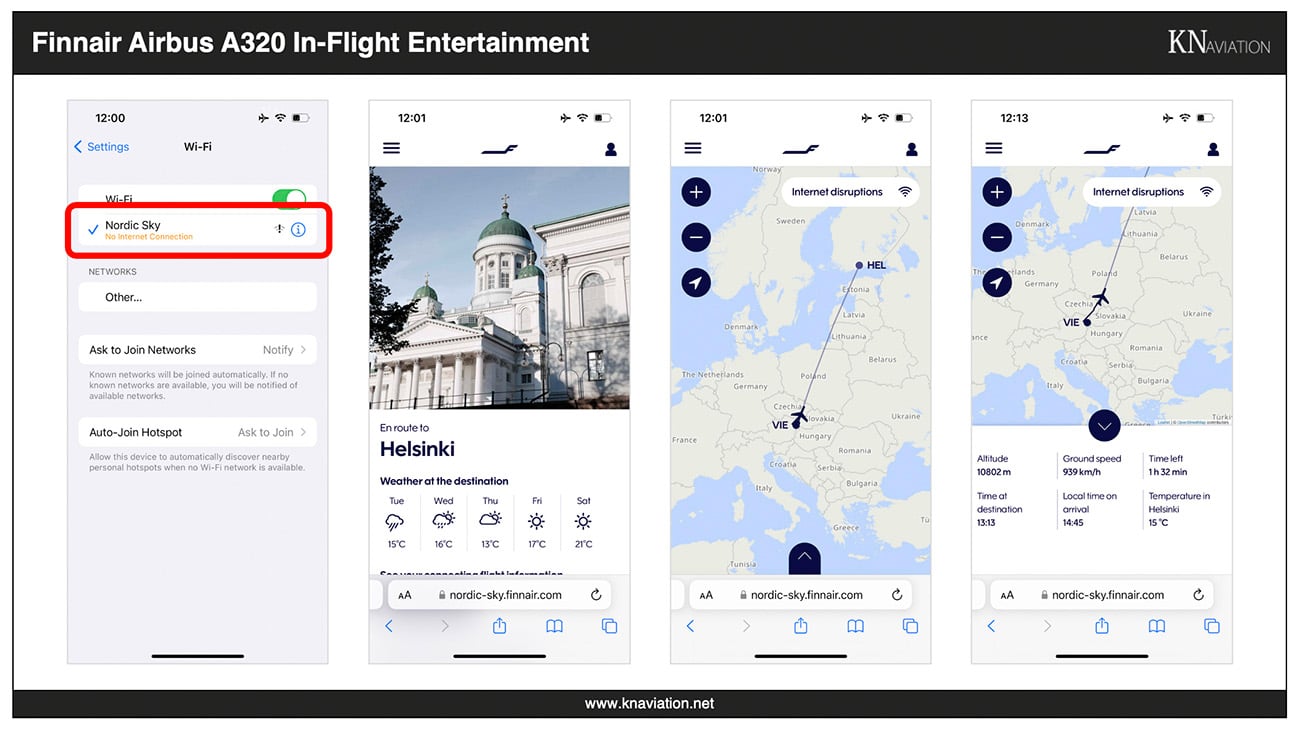The height and width of the screenshot is (730, 1300).
Task: Select Sat weather forecast 21°C
Action: 583,523
